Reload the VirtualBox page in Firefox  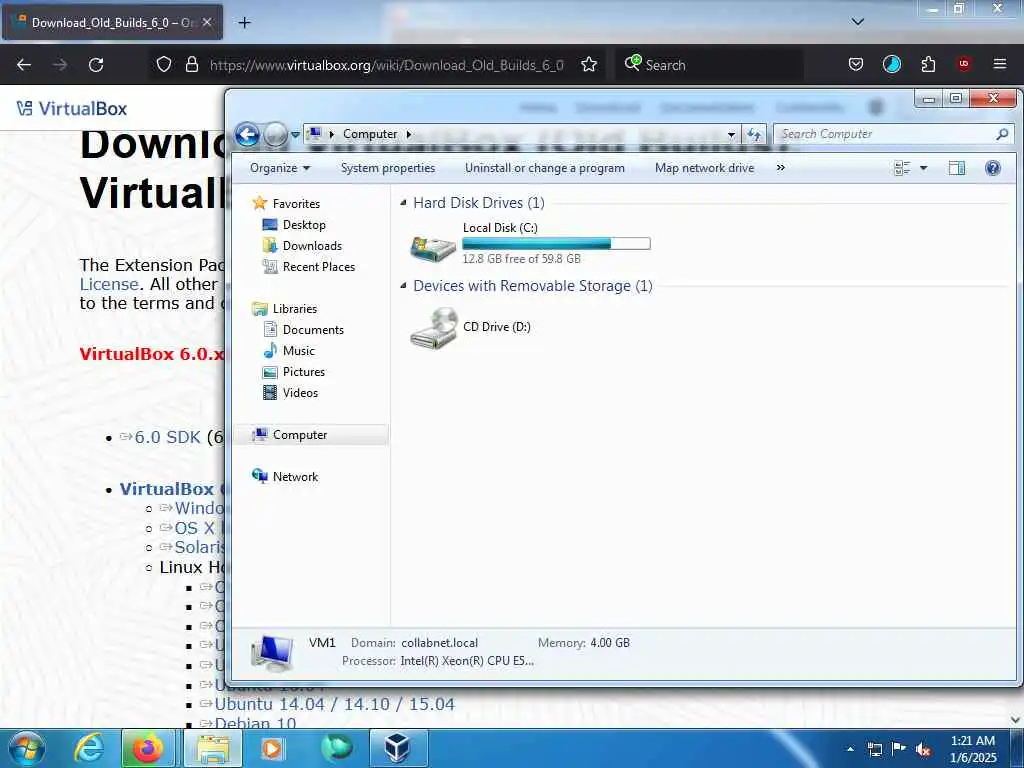click(x=96, y=65)
